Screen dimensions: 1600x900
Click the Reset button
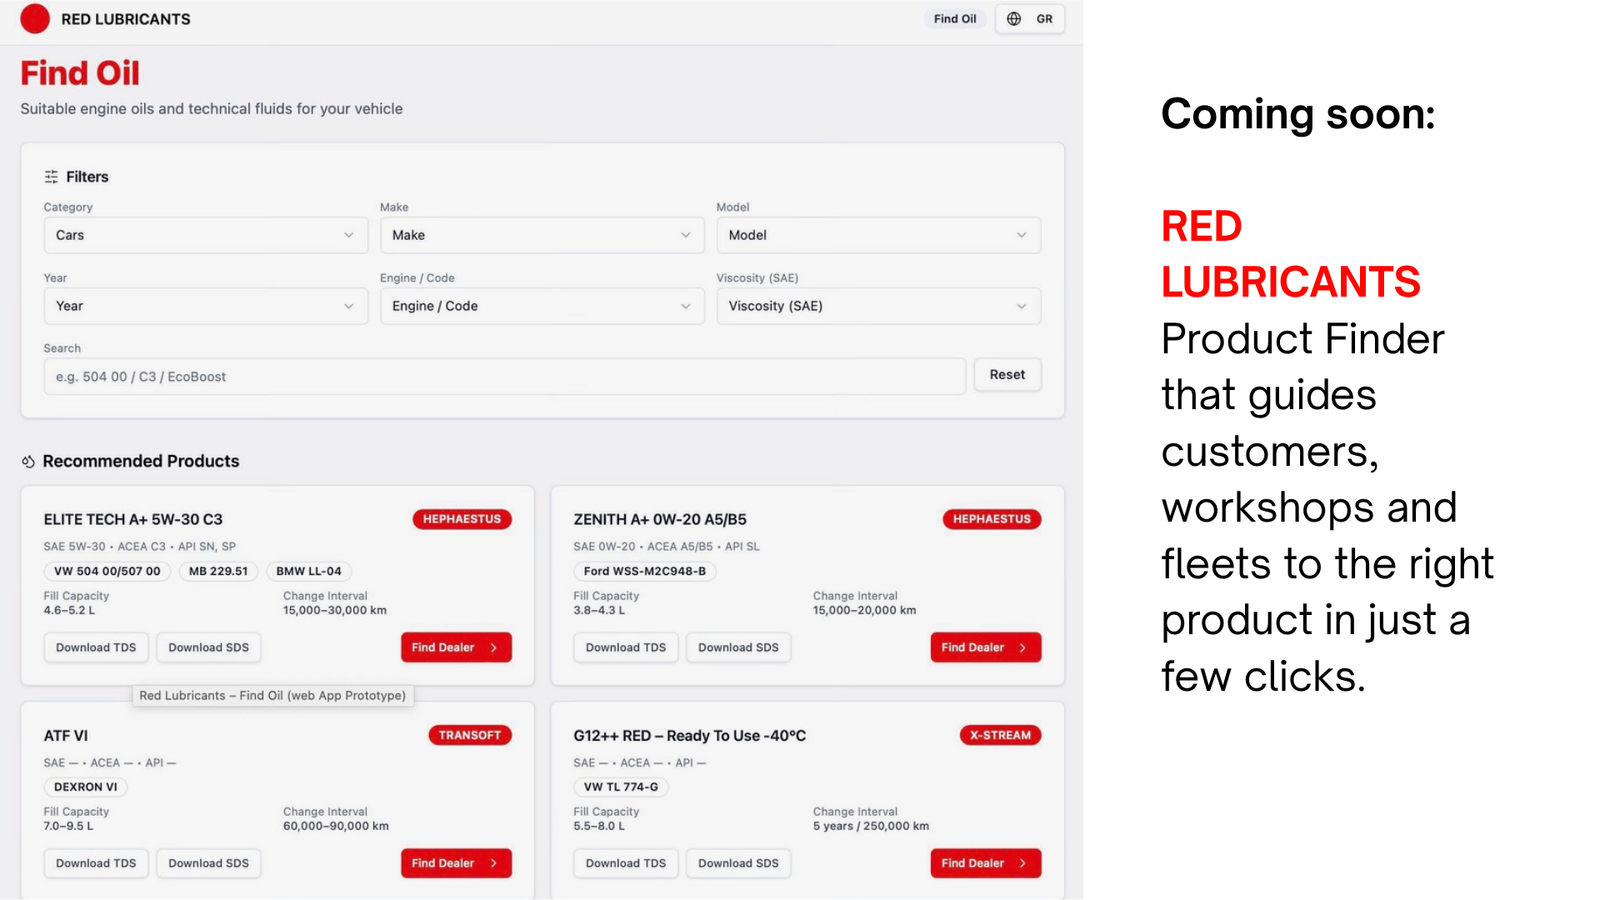[x=1007, y=374]
